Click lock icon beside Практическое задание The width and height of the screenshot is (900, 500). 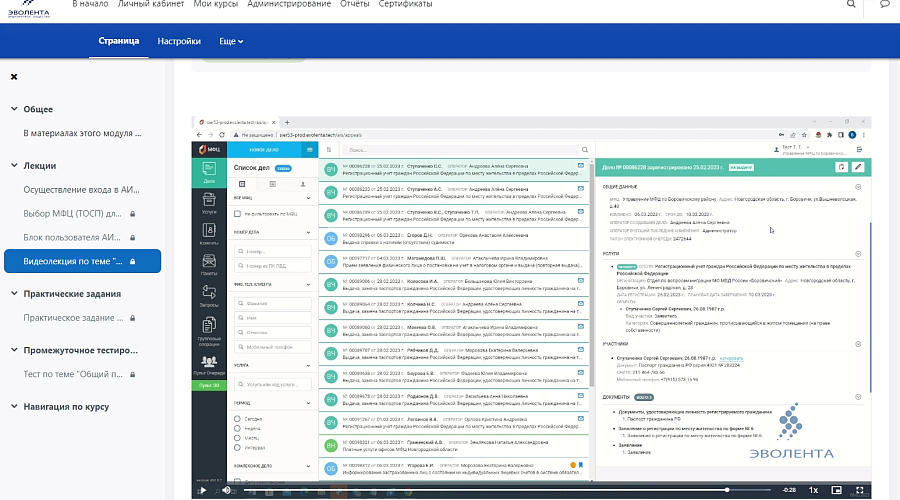point(133,318)
